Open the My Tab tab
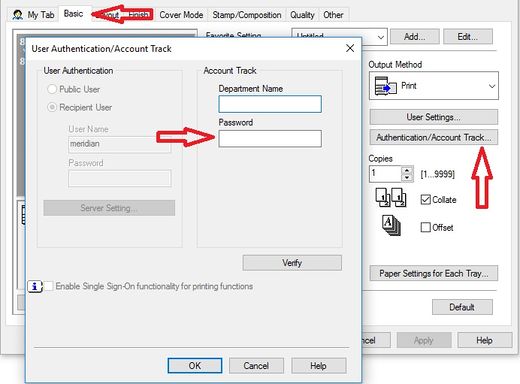This screenshot has width=520, height=384. (x=34, y=15)
